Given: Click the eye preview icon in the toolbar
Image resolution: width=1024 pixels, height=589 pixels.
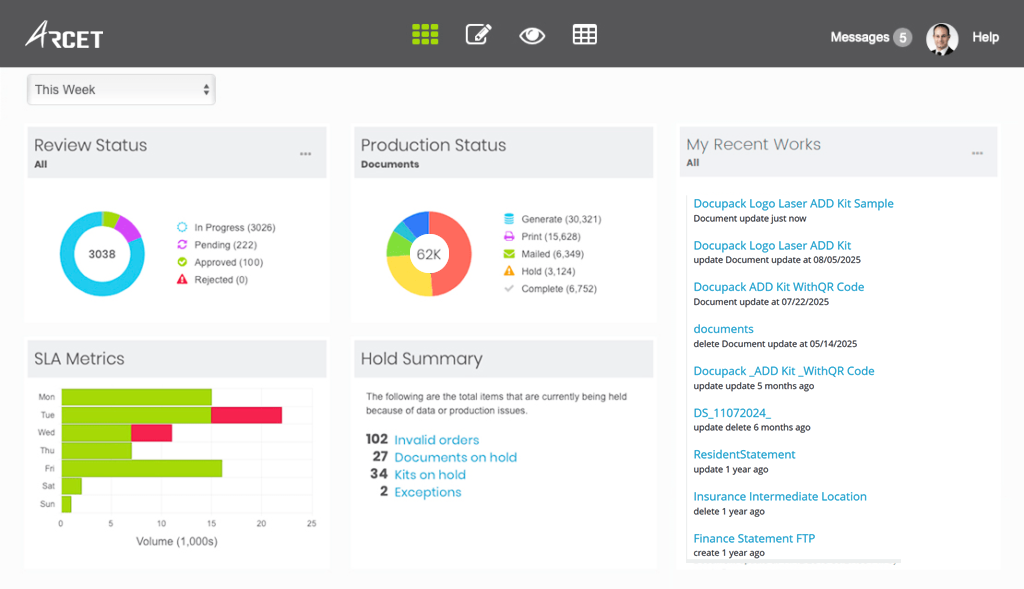Looking at the screenshot, I should click(532, 34).
